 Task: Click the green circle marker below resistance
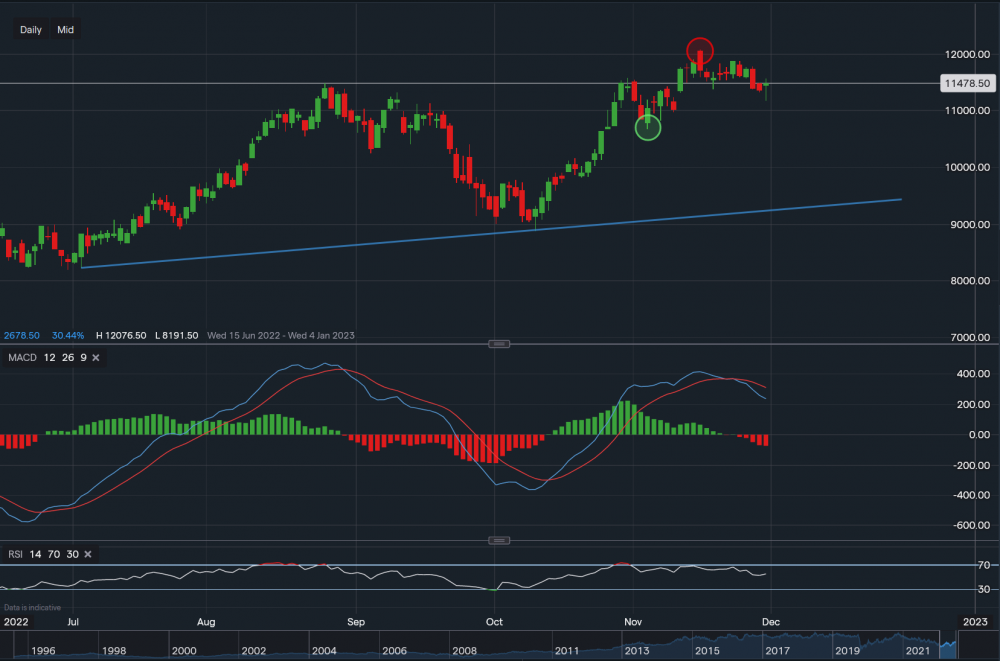pos(648,127)
